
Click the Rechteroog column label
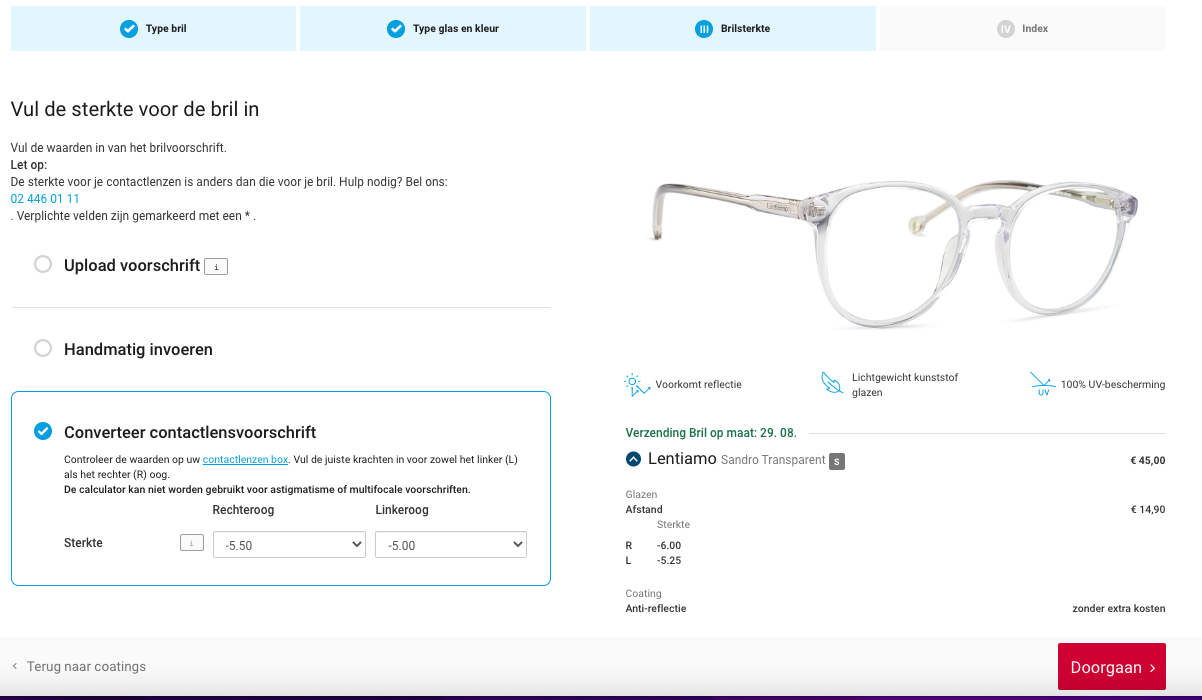click(243, 510)
